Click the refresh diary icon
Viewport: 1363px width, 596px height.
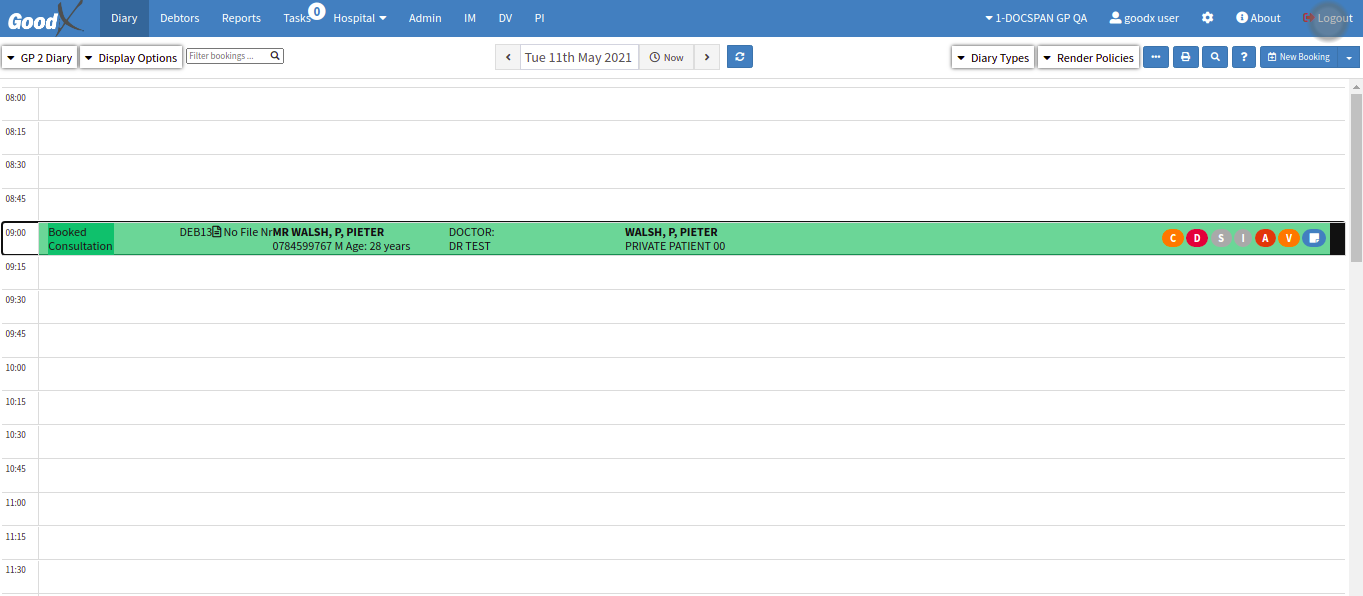(739, 57)
